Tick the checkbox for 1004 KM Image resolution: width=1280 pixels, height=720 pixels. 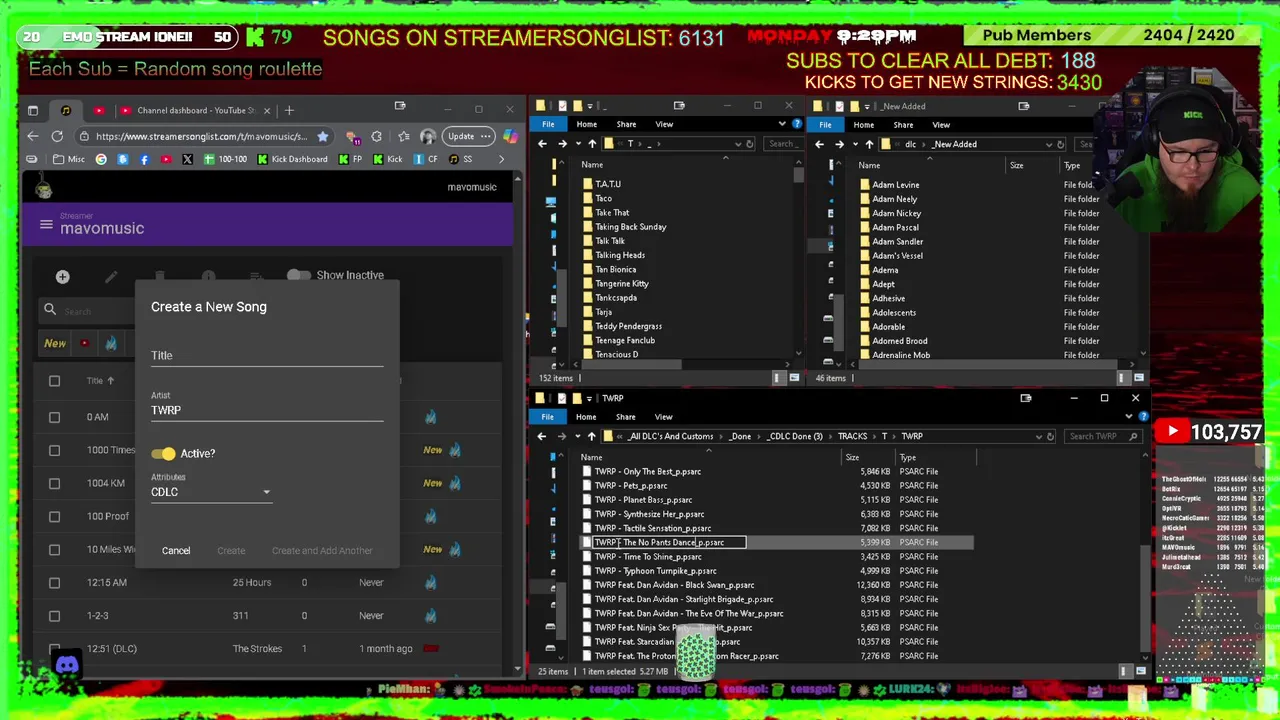point(54,483)
